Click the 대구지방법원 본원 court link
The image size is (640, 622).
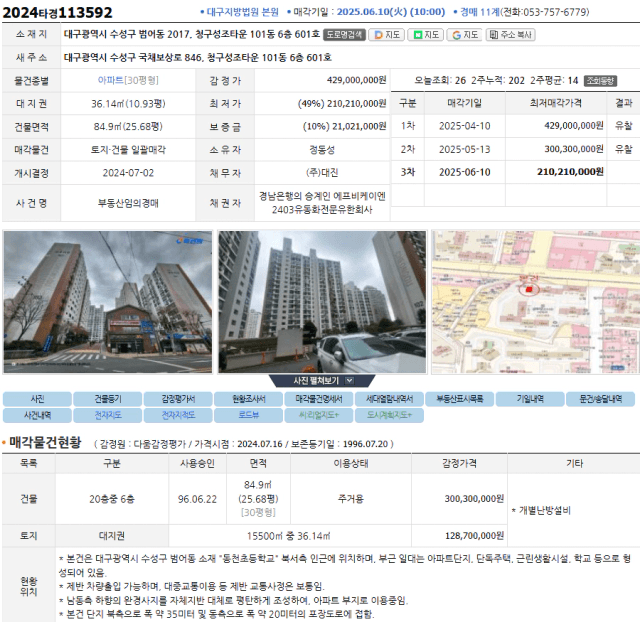click(x=242, y=12)
